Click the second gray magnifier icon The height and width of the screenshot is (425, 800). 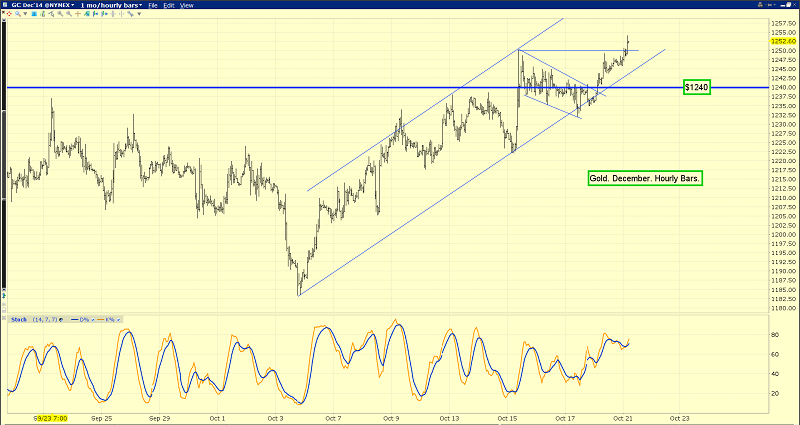tap(69, 14)
